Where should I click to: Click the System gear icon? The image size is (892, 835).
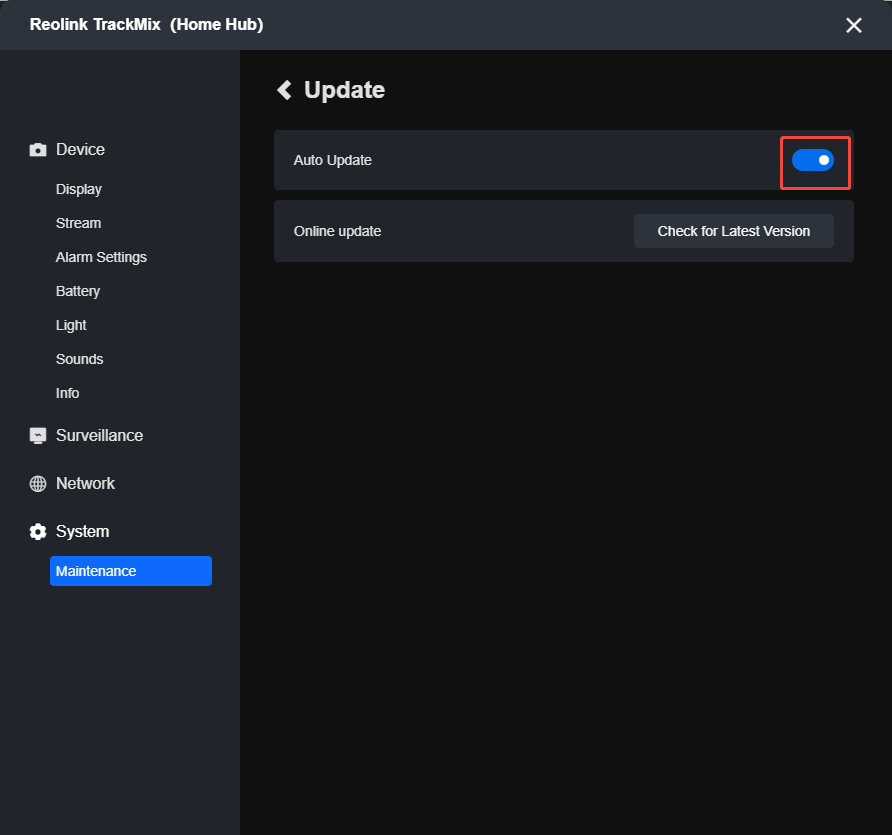tap(38, 532)
